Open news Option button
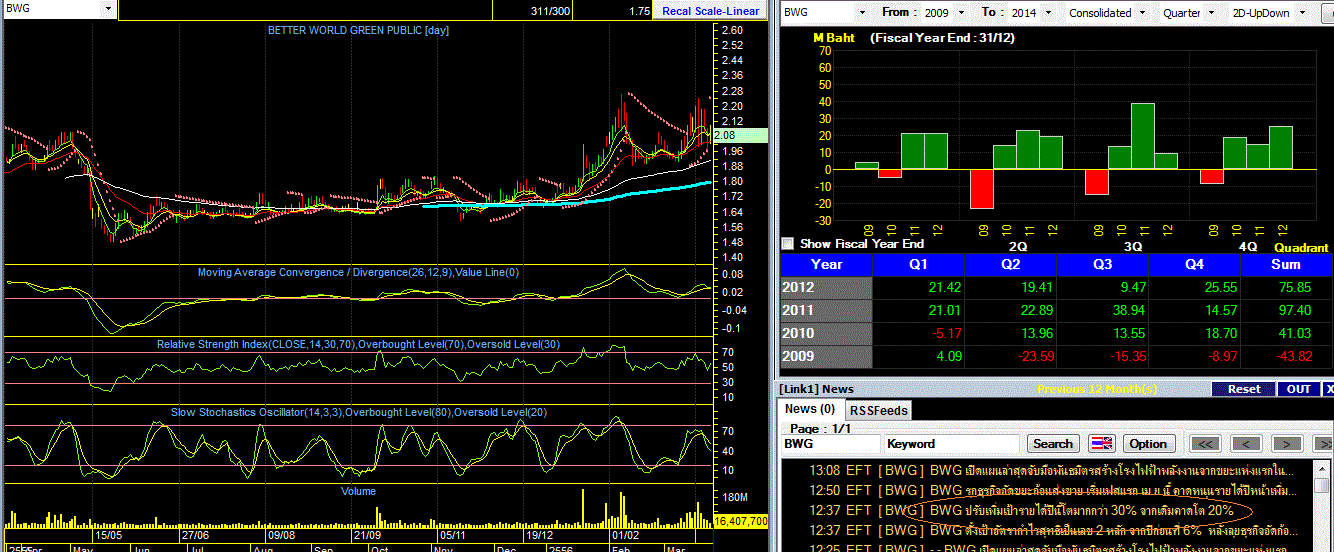 pyautogui.click(x=1148, y=443)
